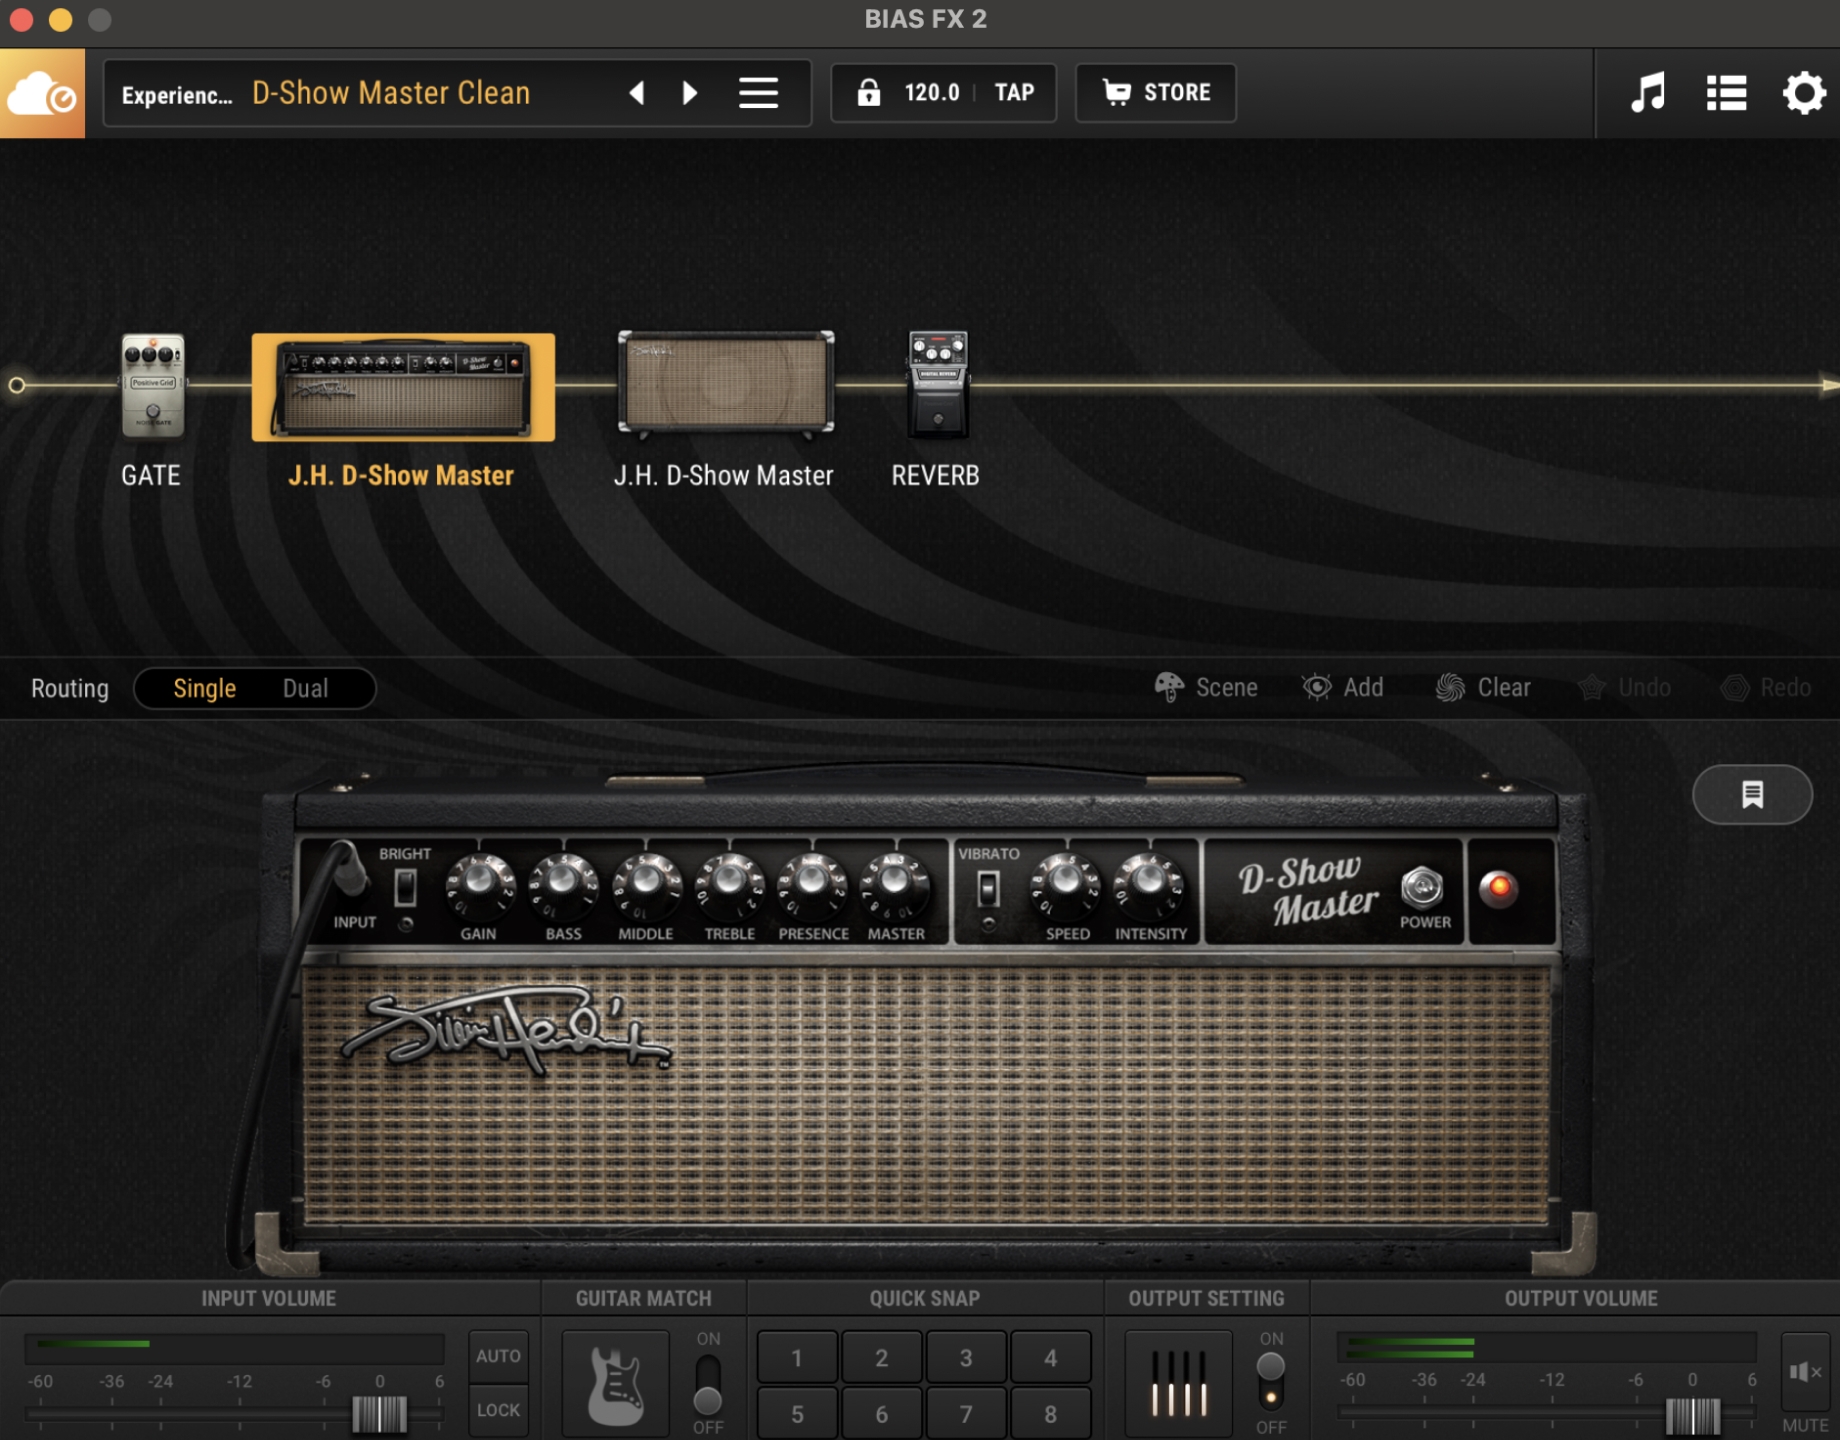The image size is (1840, 1440).
Task: Click the vibrato SPEED knob
Action: pos(1066,886)
